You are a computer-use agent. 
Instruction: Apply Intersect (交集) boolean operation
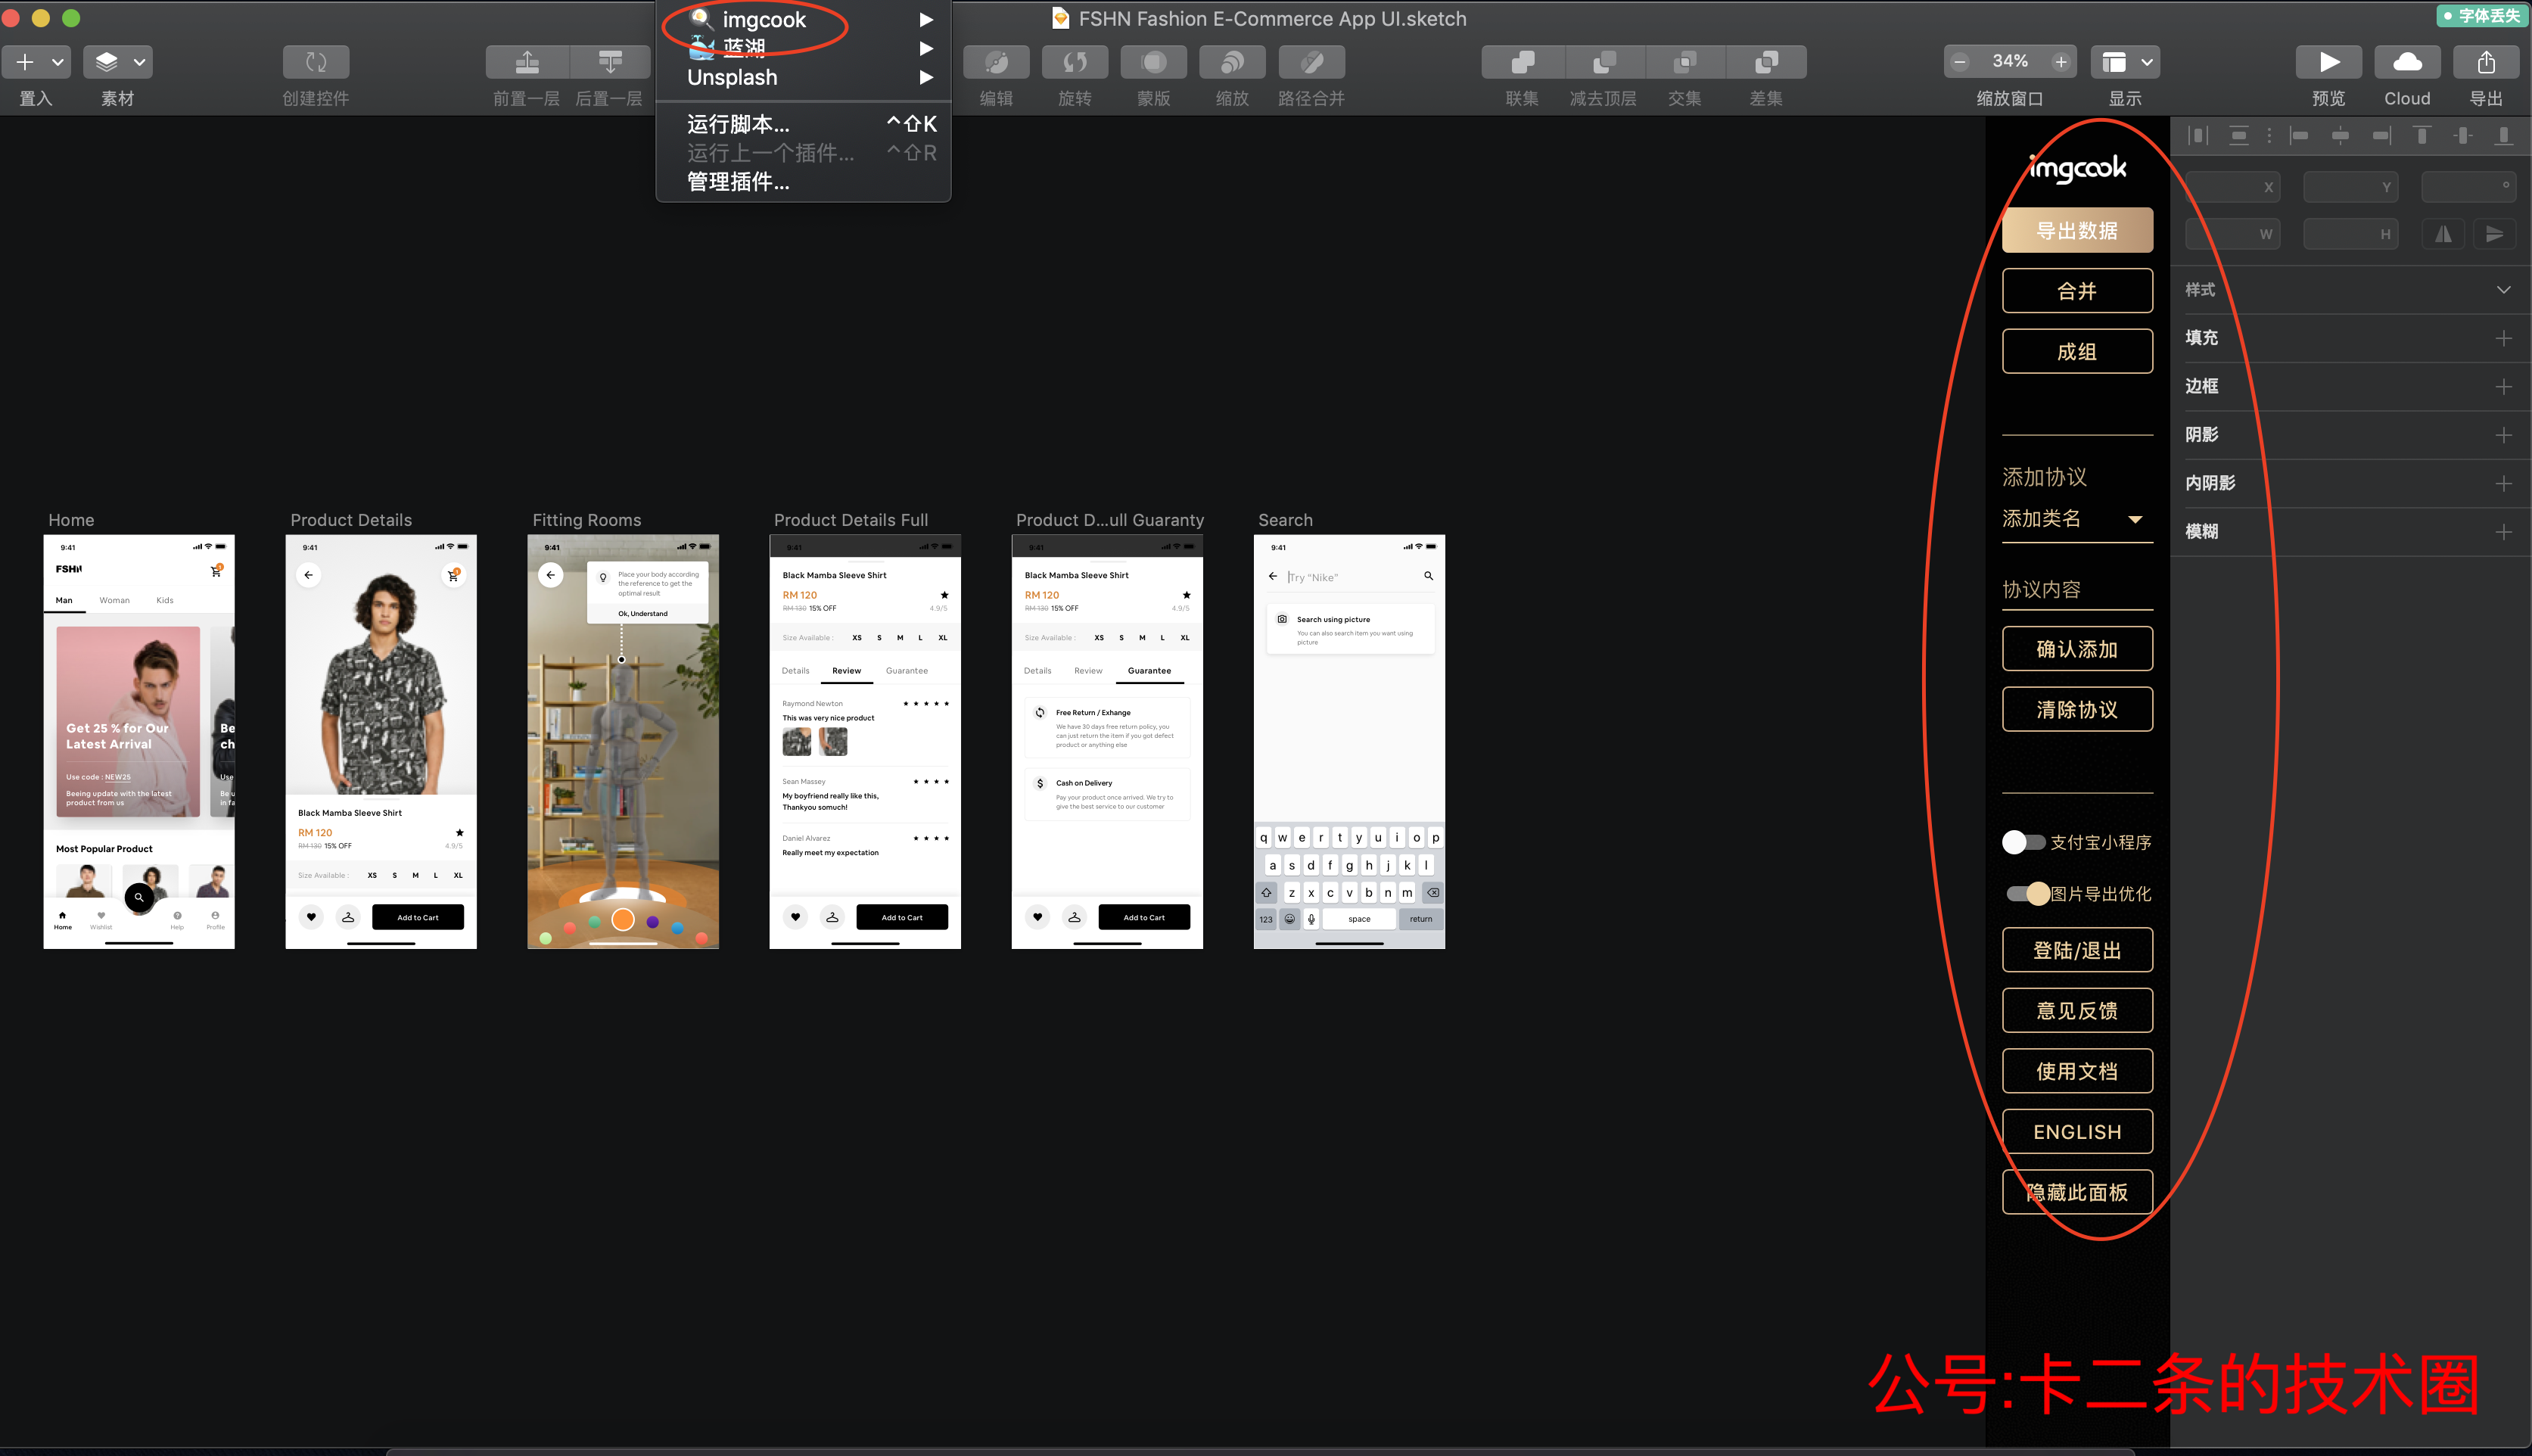[x=1685, y=62]
